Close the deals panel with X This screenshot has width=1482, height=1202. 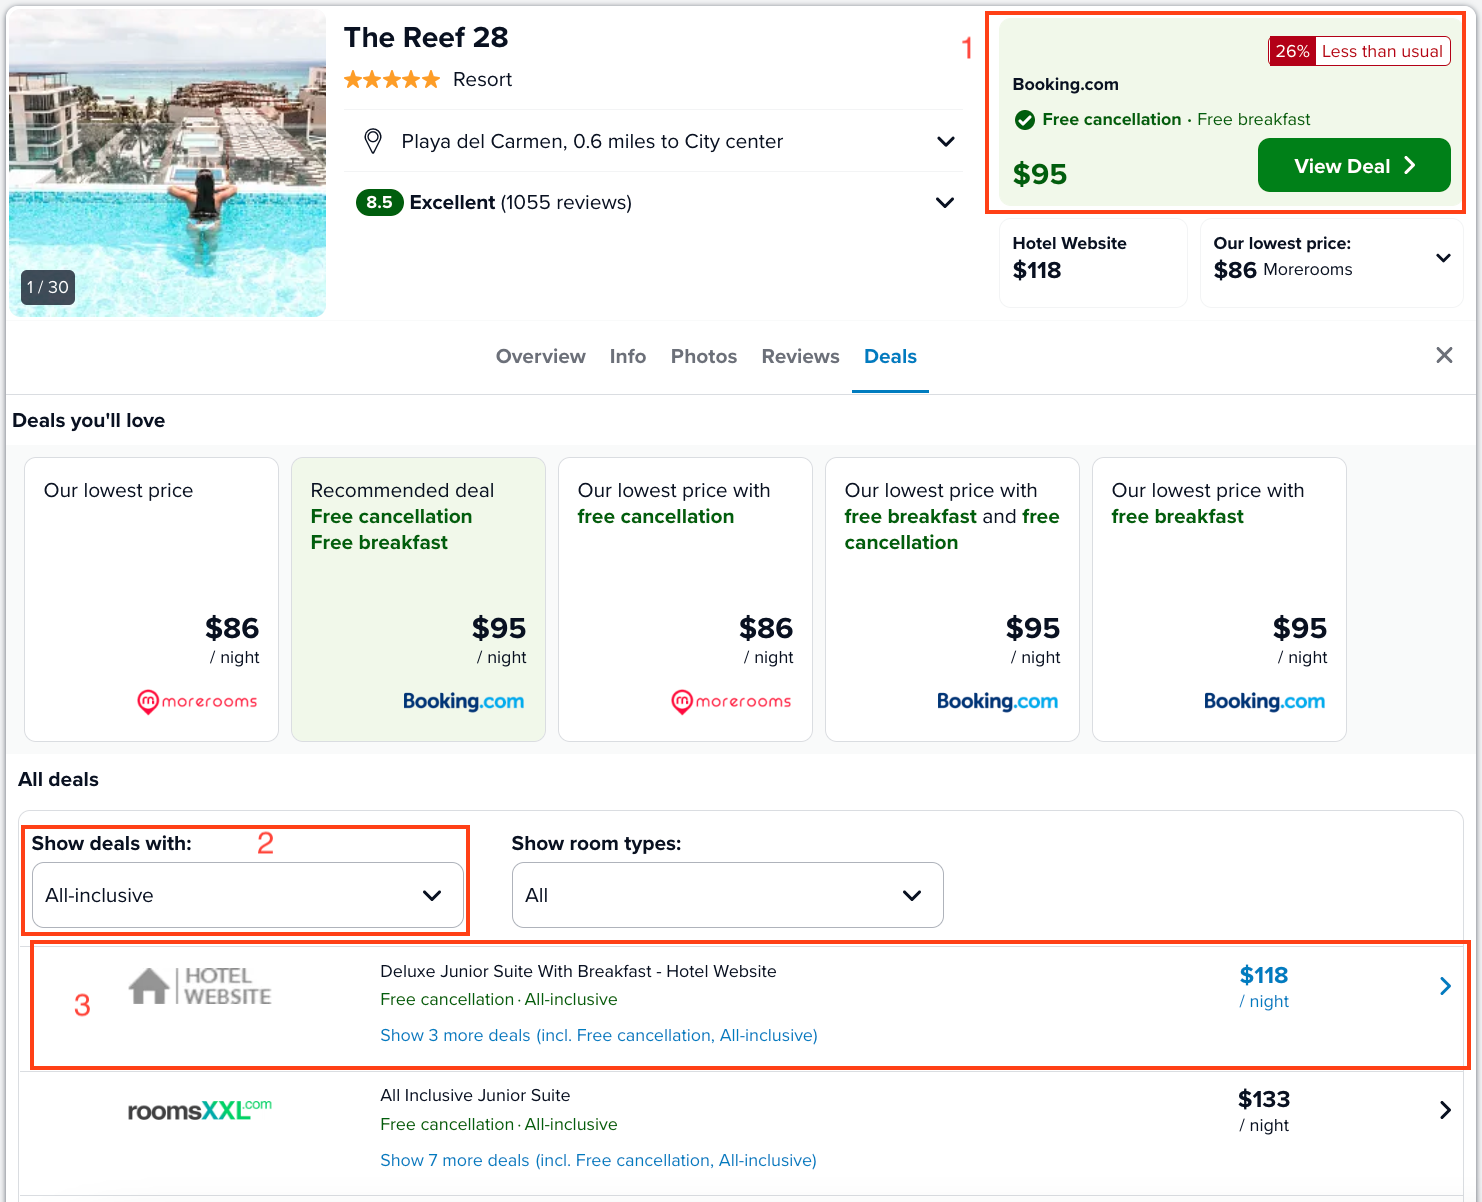(1444, 355)
